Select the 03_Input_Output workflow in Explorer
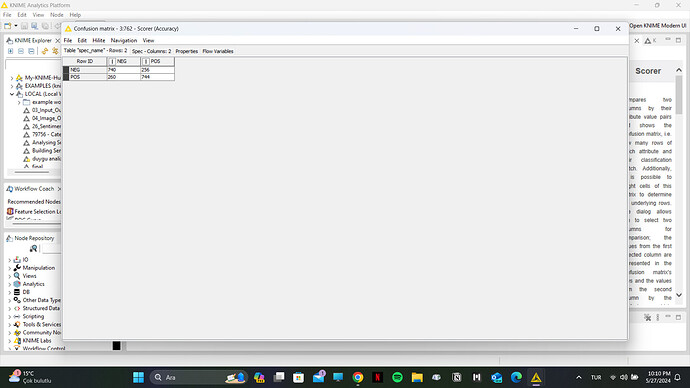Image resolution: width=690 pixels, height=388 pixels. 43,110
